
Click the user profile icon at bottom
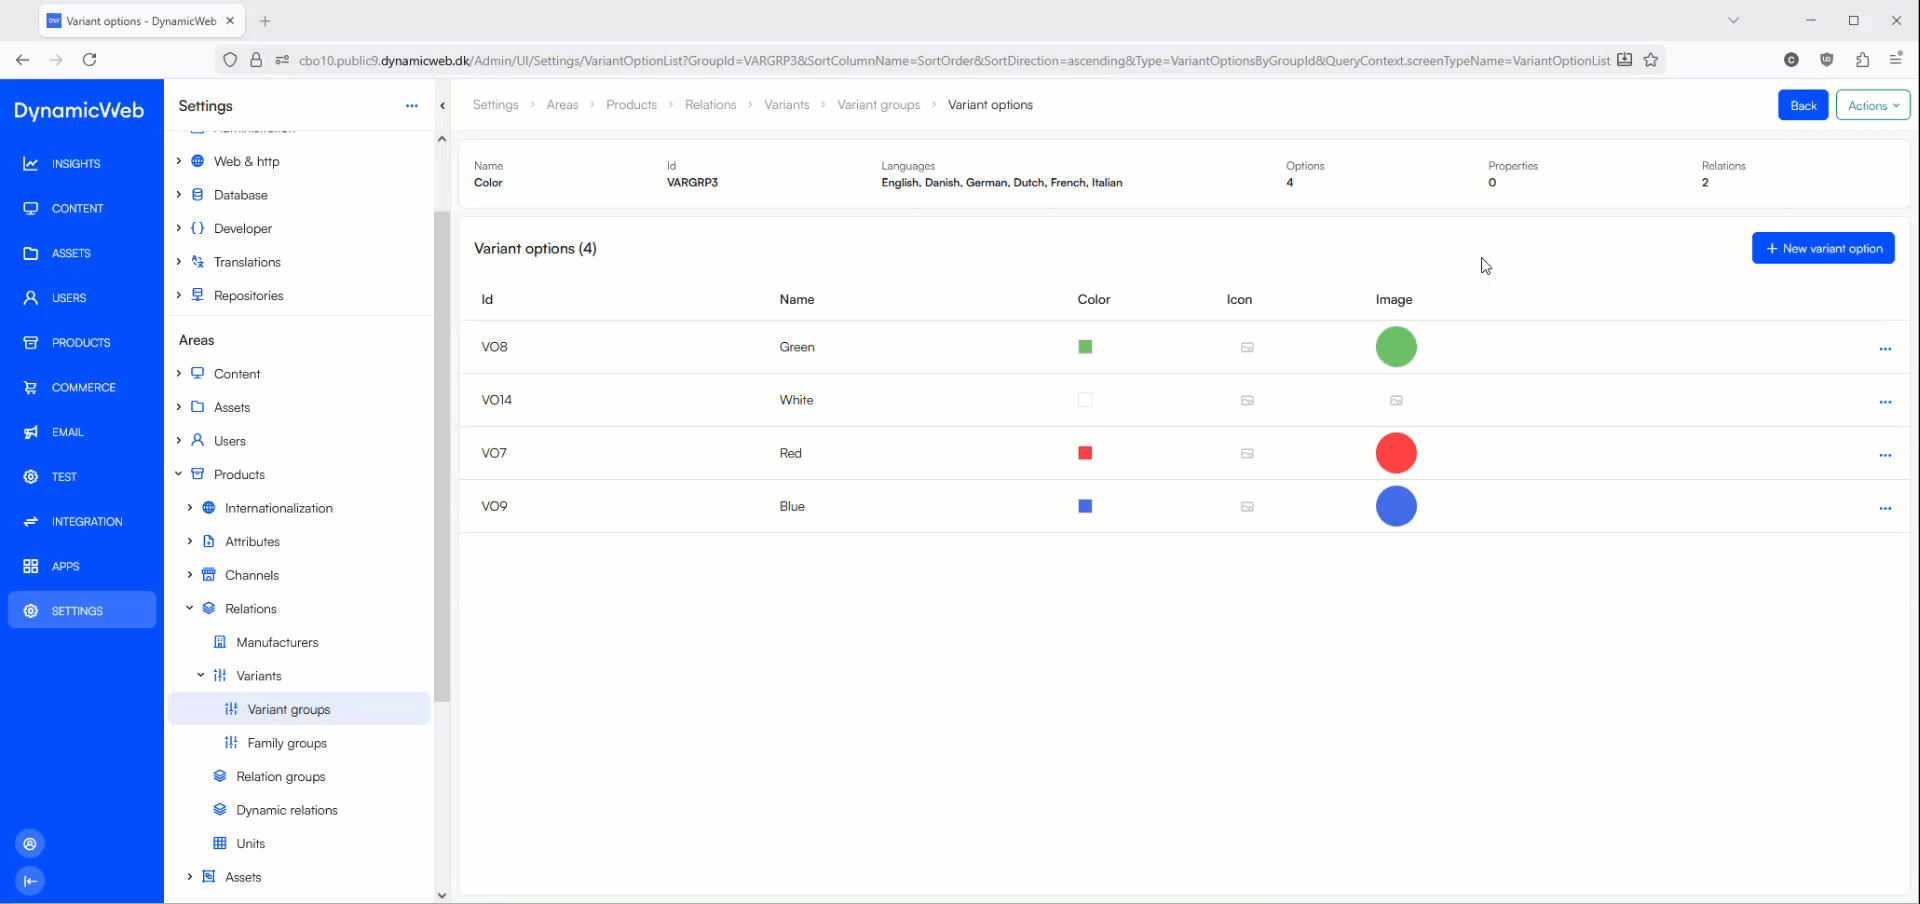tap(30, 844)
